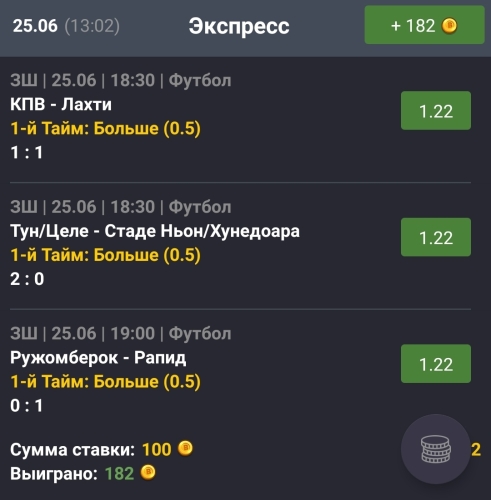Click the 25.06 (13:02) date stamp
Image resolution: width=491 pixels, height=500 pixels.
tap(66, 26)
